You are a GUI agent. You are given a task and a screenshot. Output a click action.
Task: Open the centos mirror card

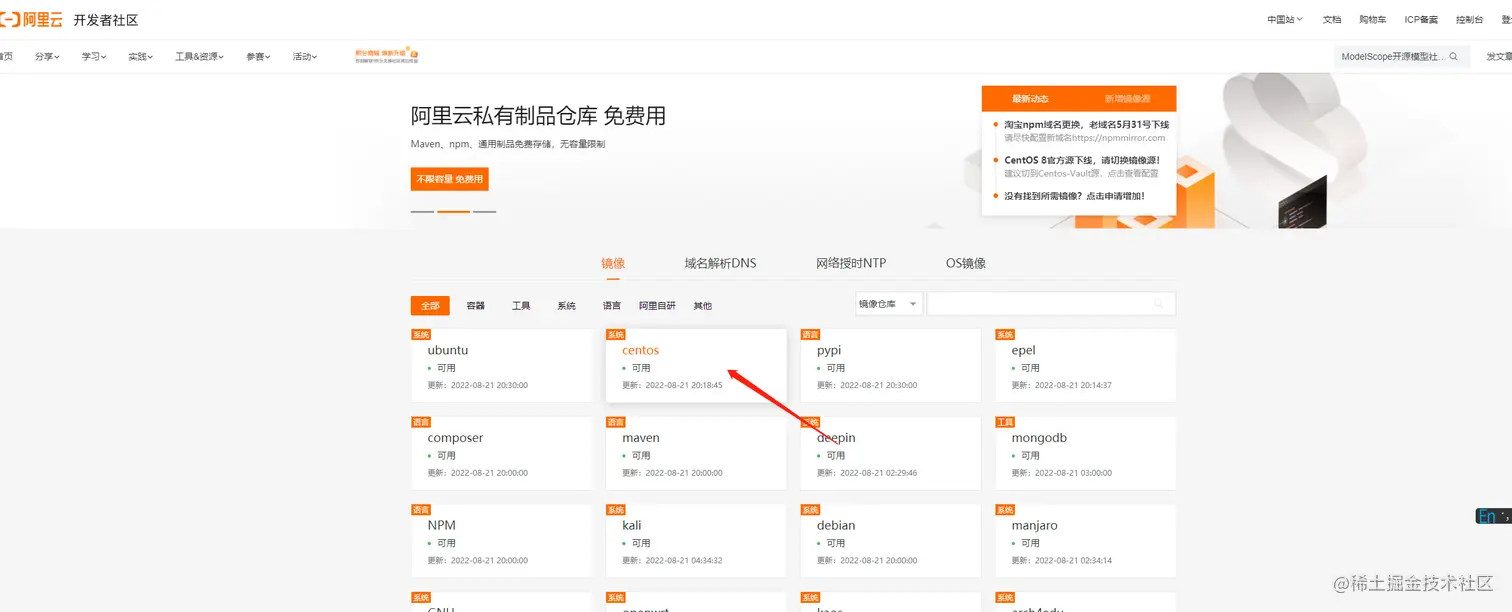[x=696, y=366]
